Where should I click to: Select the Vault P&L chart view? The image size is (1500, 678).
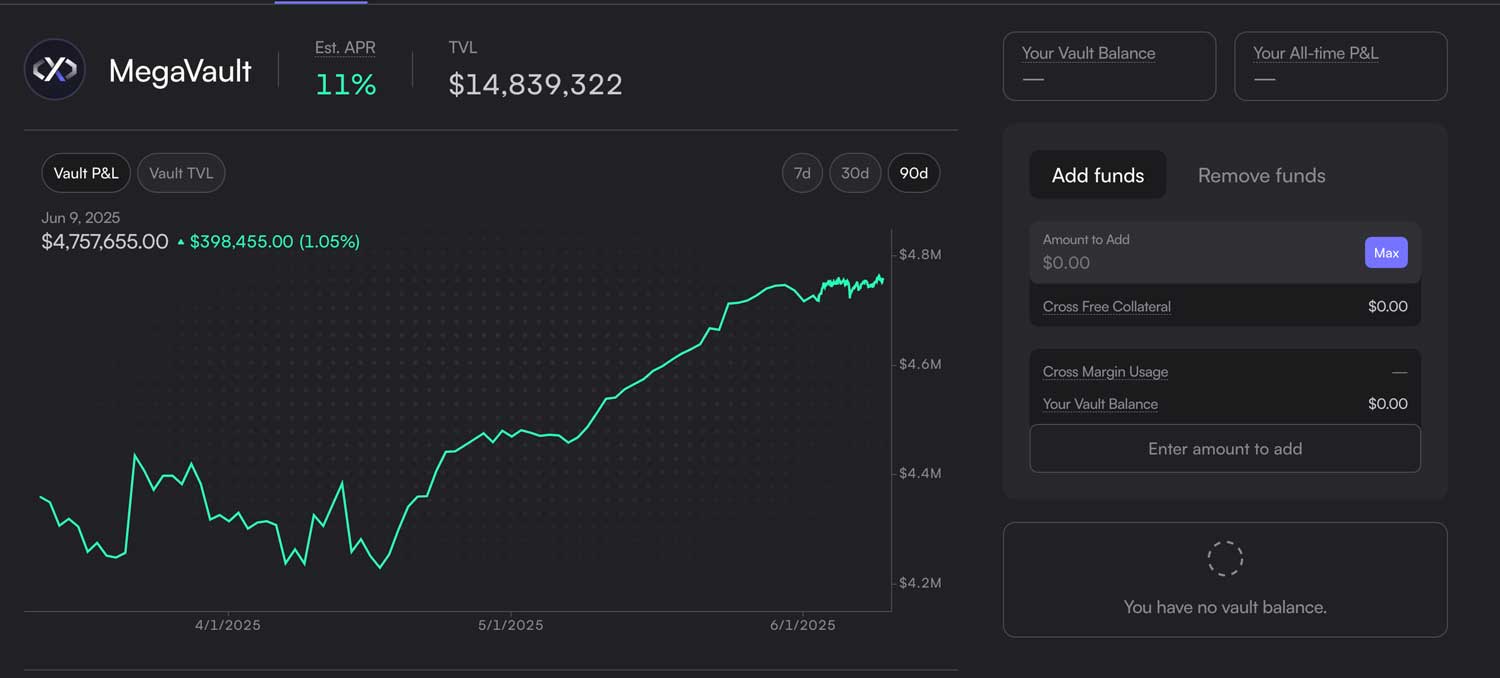pos(86,173)
